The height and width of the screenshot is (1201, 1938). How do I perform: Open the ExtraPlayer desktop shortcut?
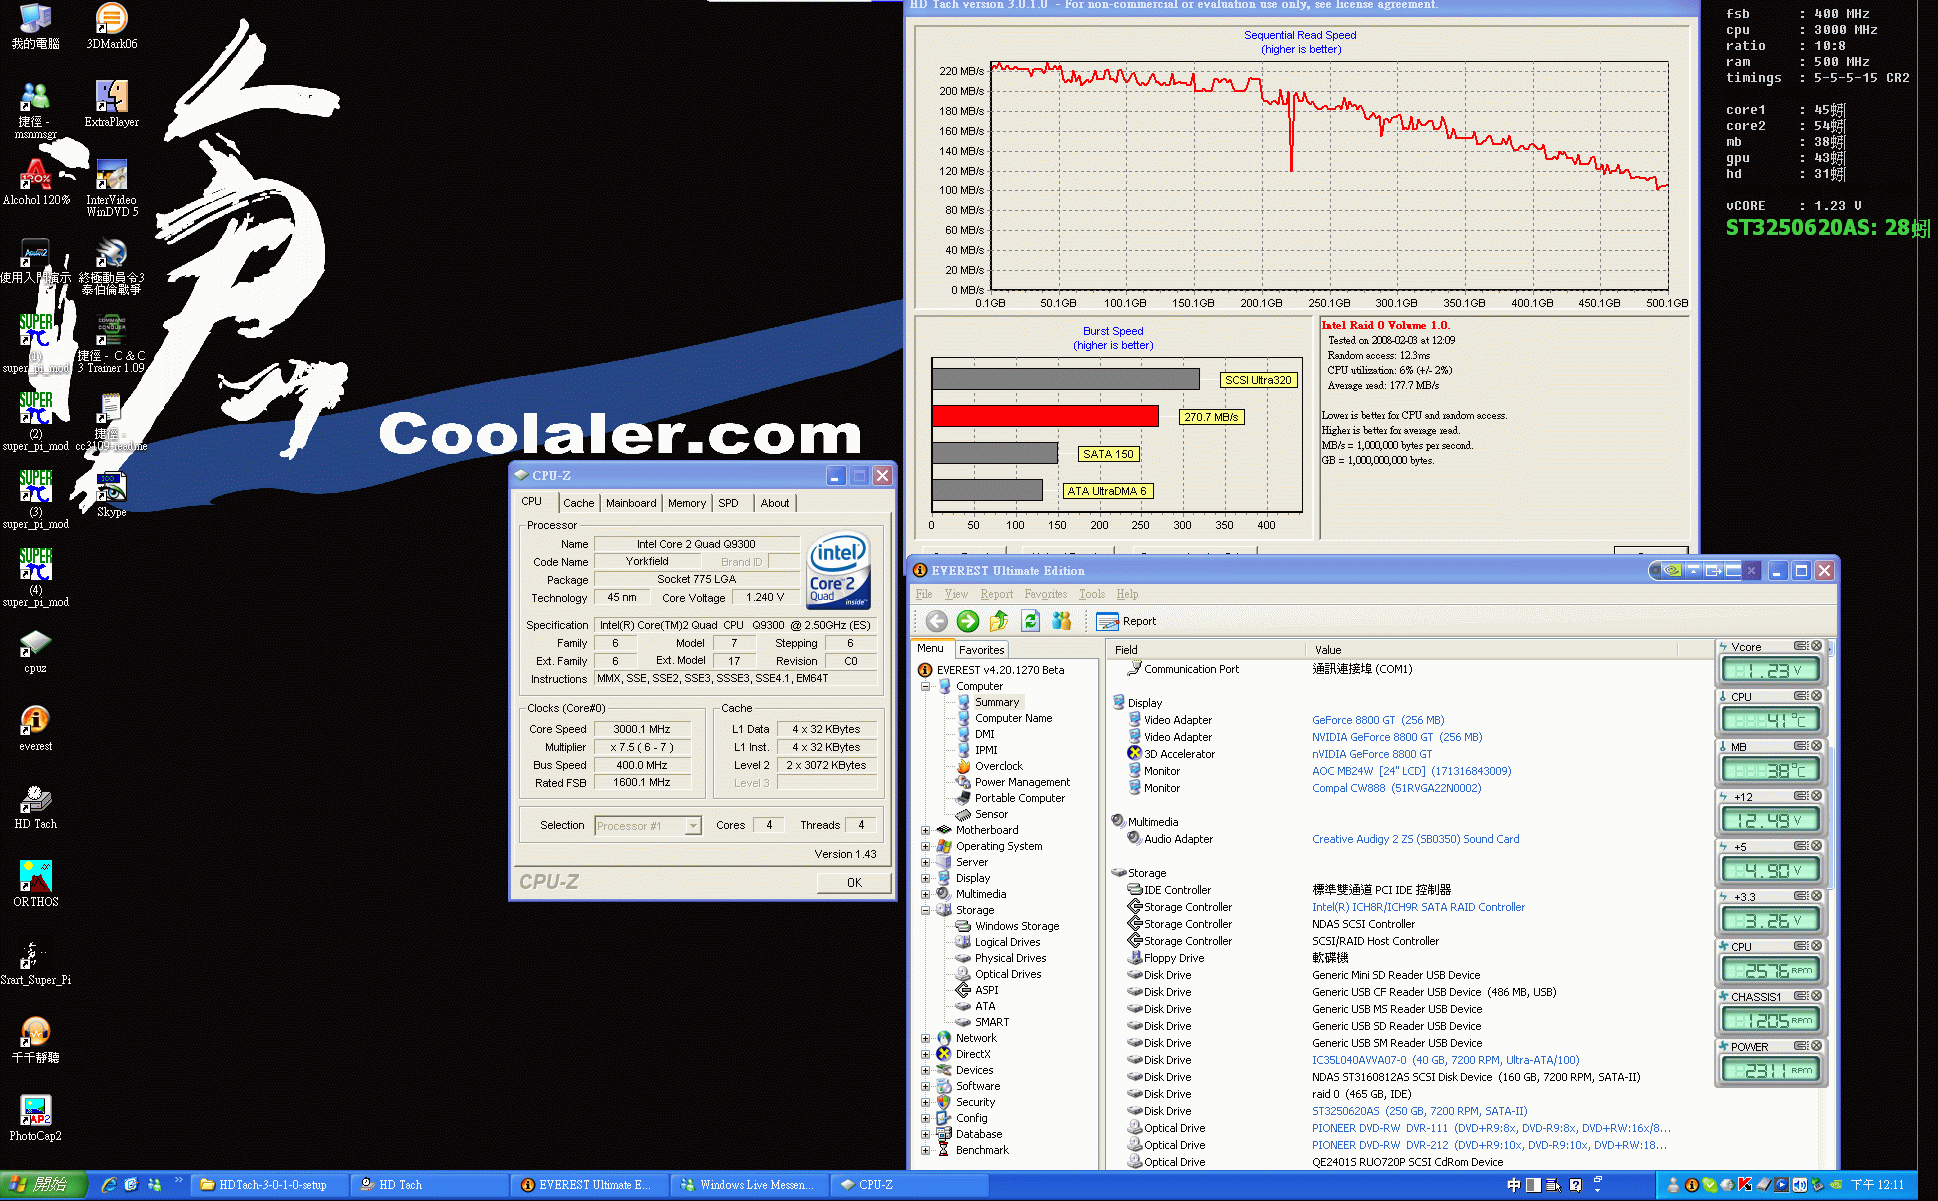(111, 104)
